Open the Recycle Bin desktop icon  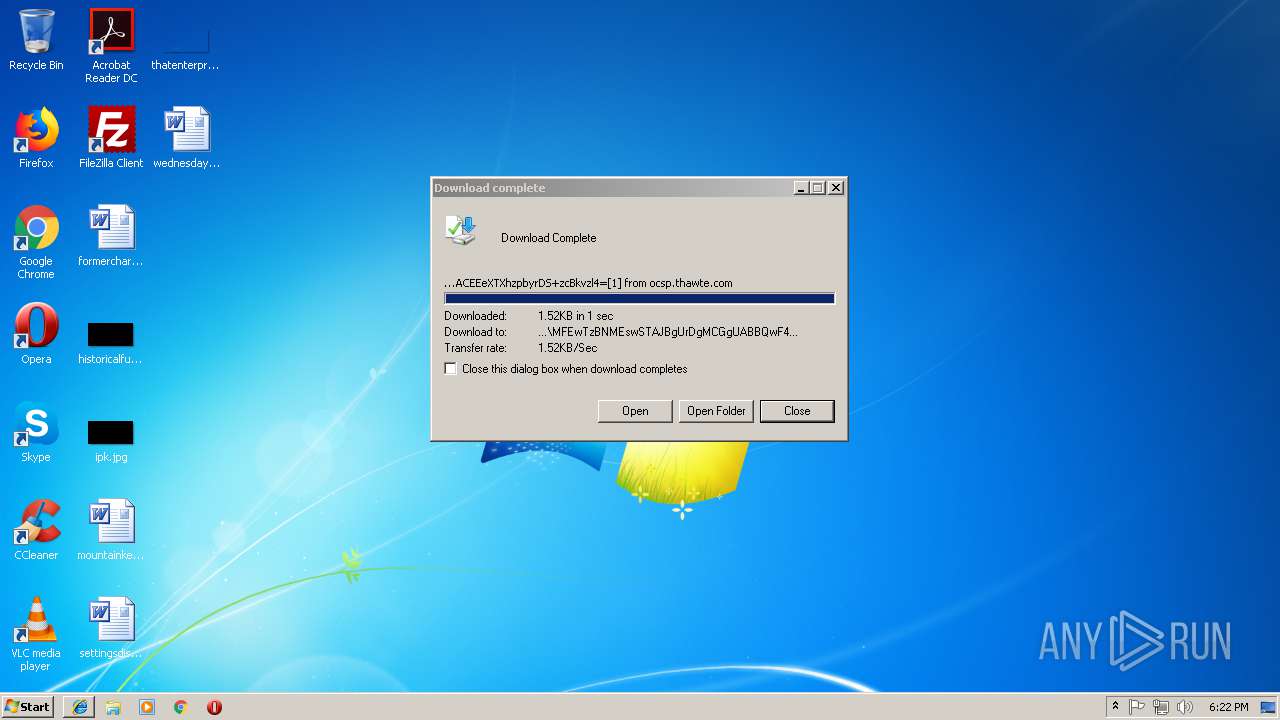pyautogui.click(x=36, y=40)
